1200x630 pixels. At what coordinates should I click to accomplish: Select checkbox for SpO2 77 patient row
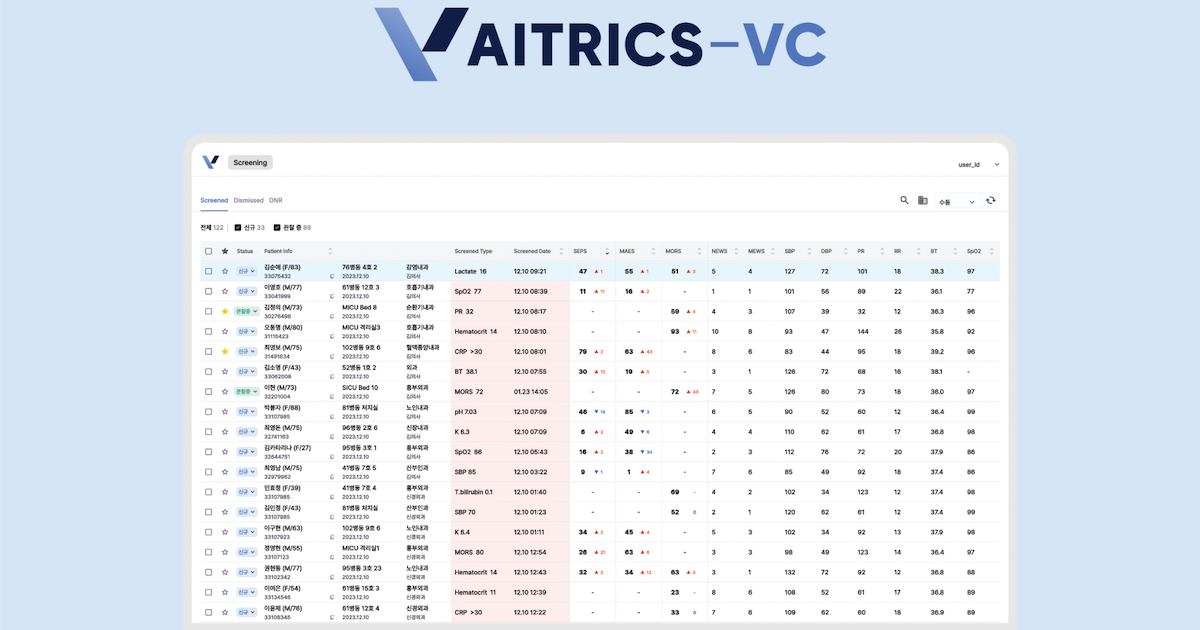208,291
